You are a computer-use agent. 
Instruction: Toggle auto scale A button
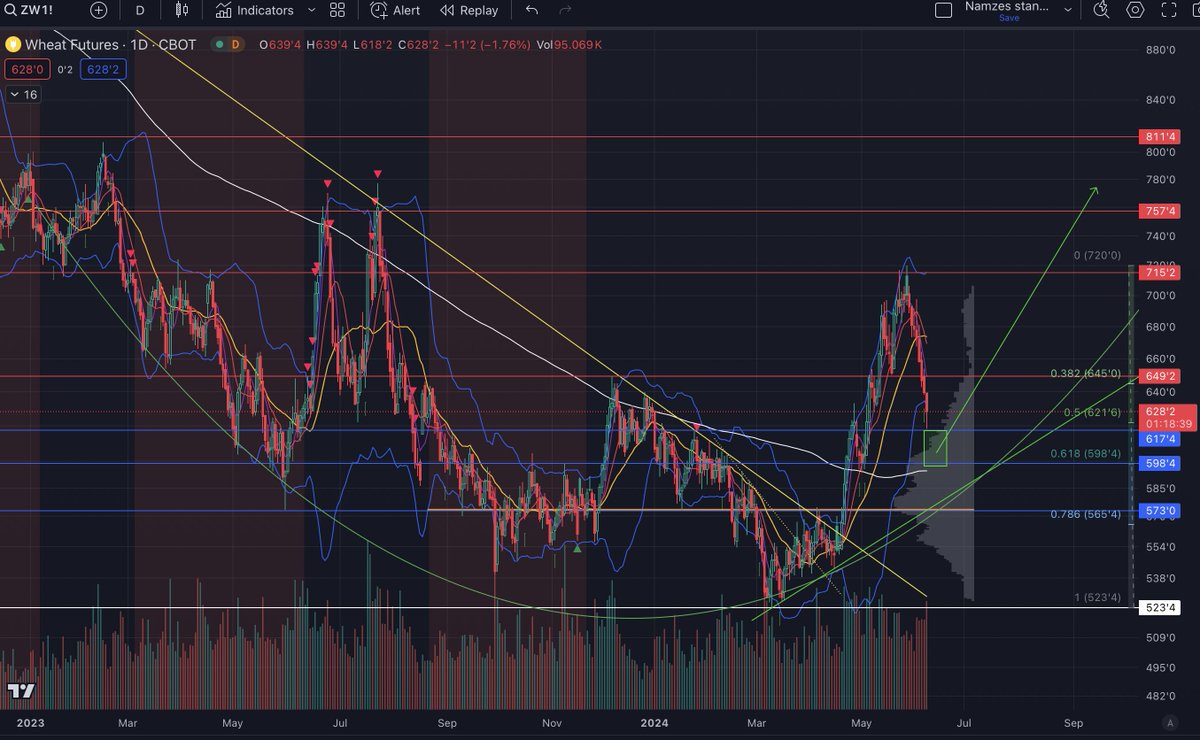click(1170, 722)
